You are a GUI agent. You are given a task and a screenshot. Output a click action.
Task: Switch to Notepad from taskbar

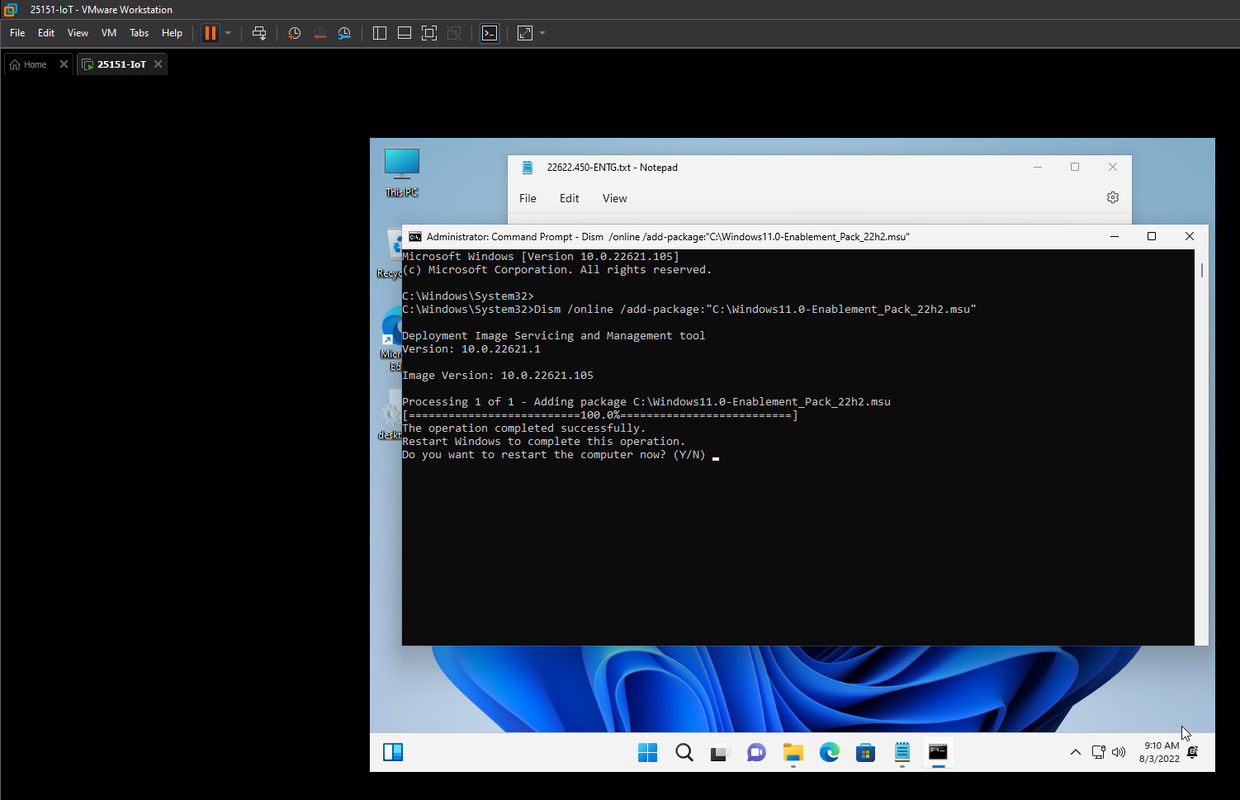(902, 752)
